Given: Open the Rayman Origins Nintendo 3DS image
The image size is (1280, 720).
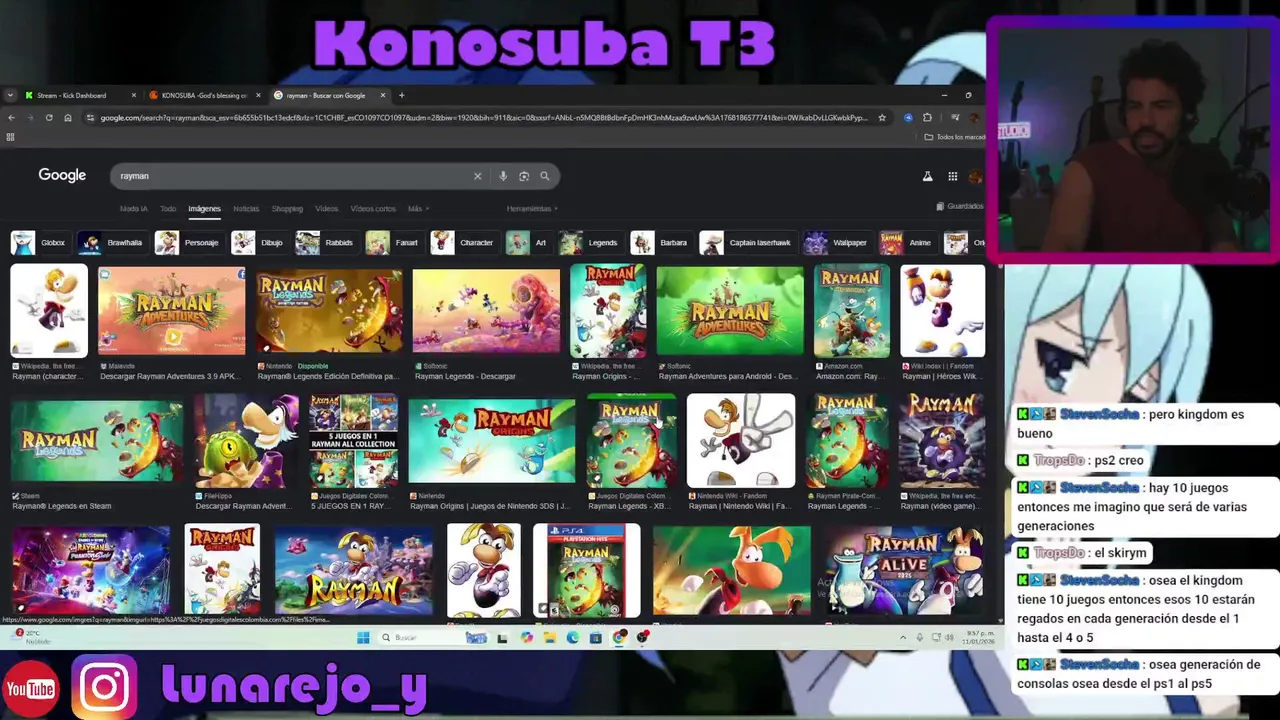Looking at the screenshot, I should [x=492, y=441].
